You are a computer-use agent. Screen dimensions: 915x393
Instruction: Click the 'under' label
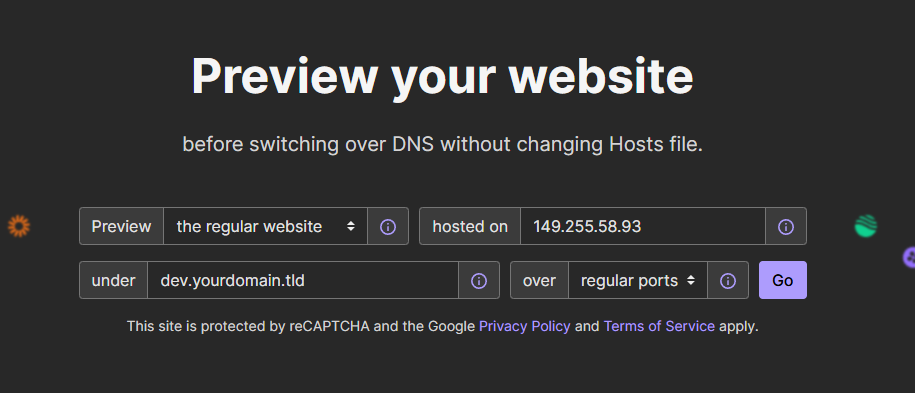coord(113,280)
